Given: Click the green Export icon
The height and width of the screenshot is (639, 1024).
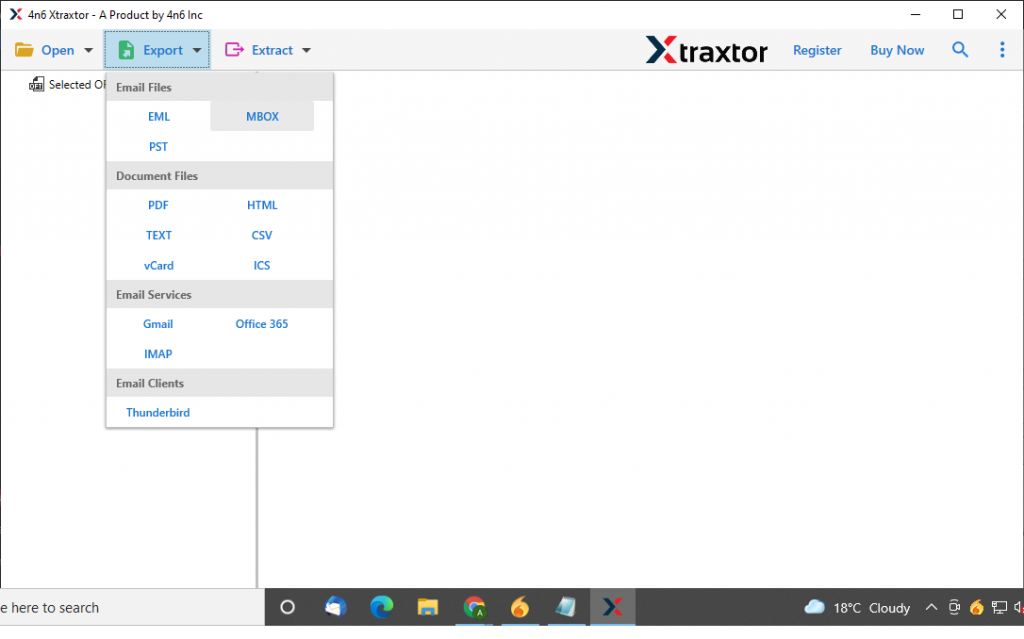Looking at the screenshot, I should click(125, 49).
